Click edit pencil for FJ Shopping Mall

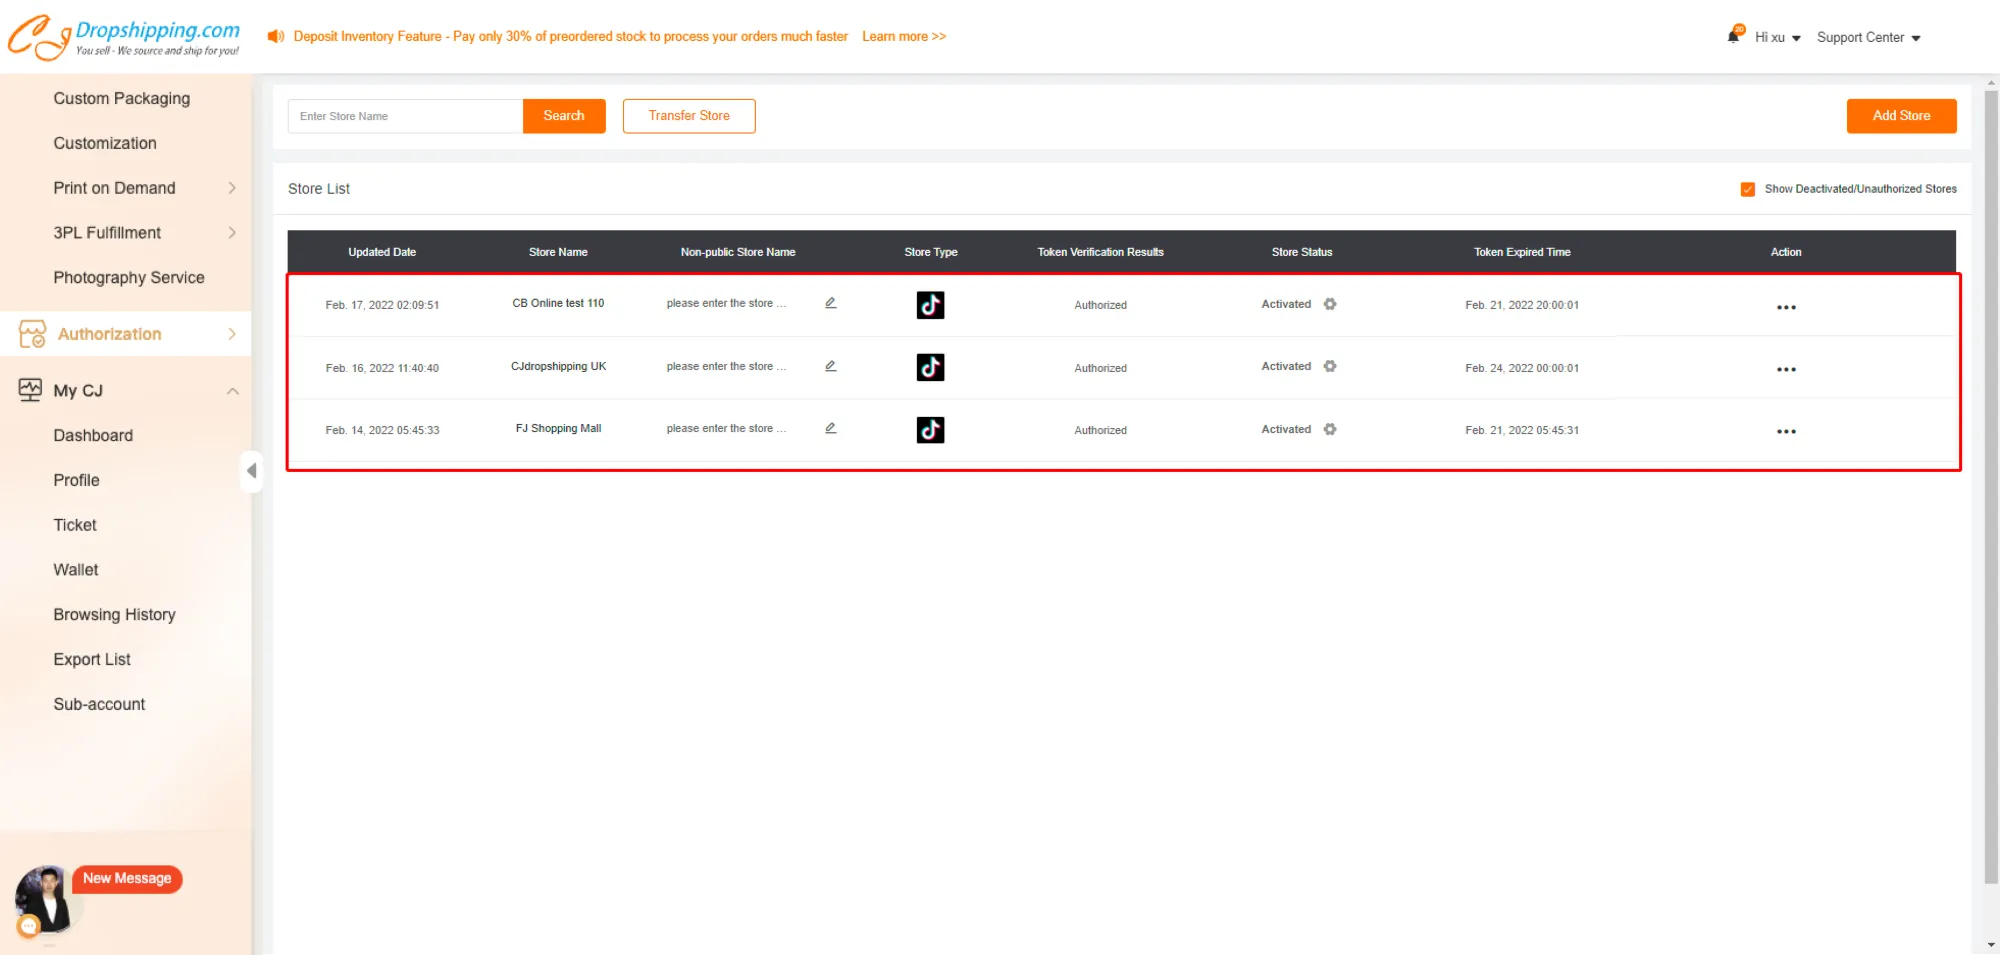[830, 428]
